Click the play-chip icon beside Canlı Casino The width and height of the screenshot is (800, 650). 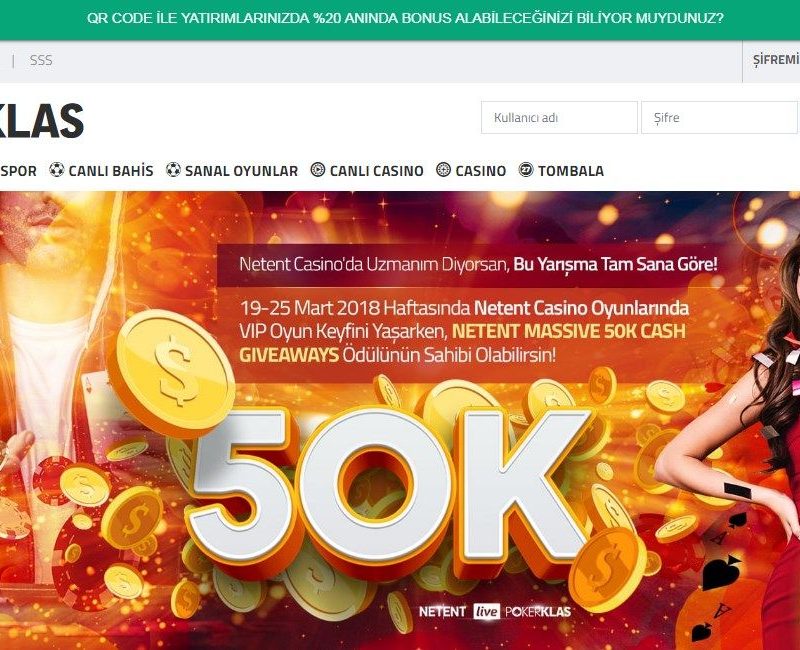318,170
